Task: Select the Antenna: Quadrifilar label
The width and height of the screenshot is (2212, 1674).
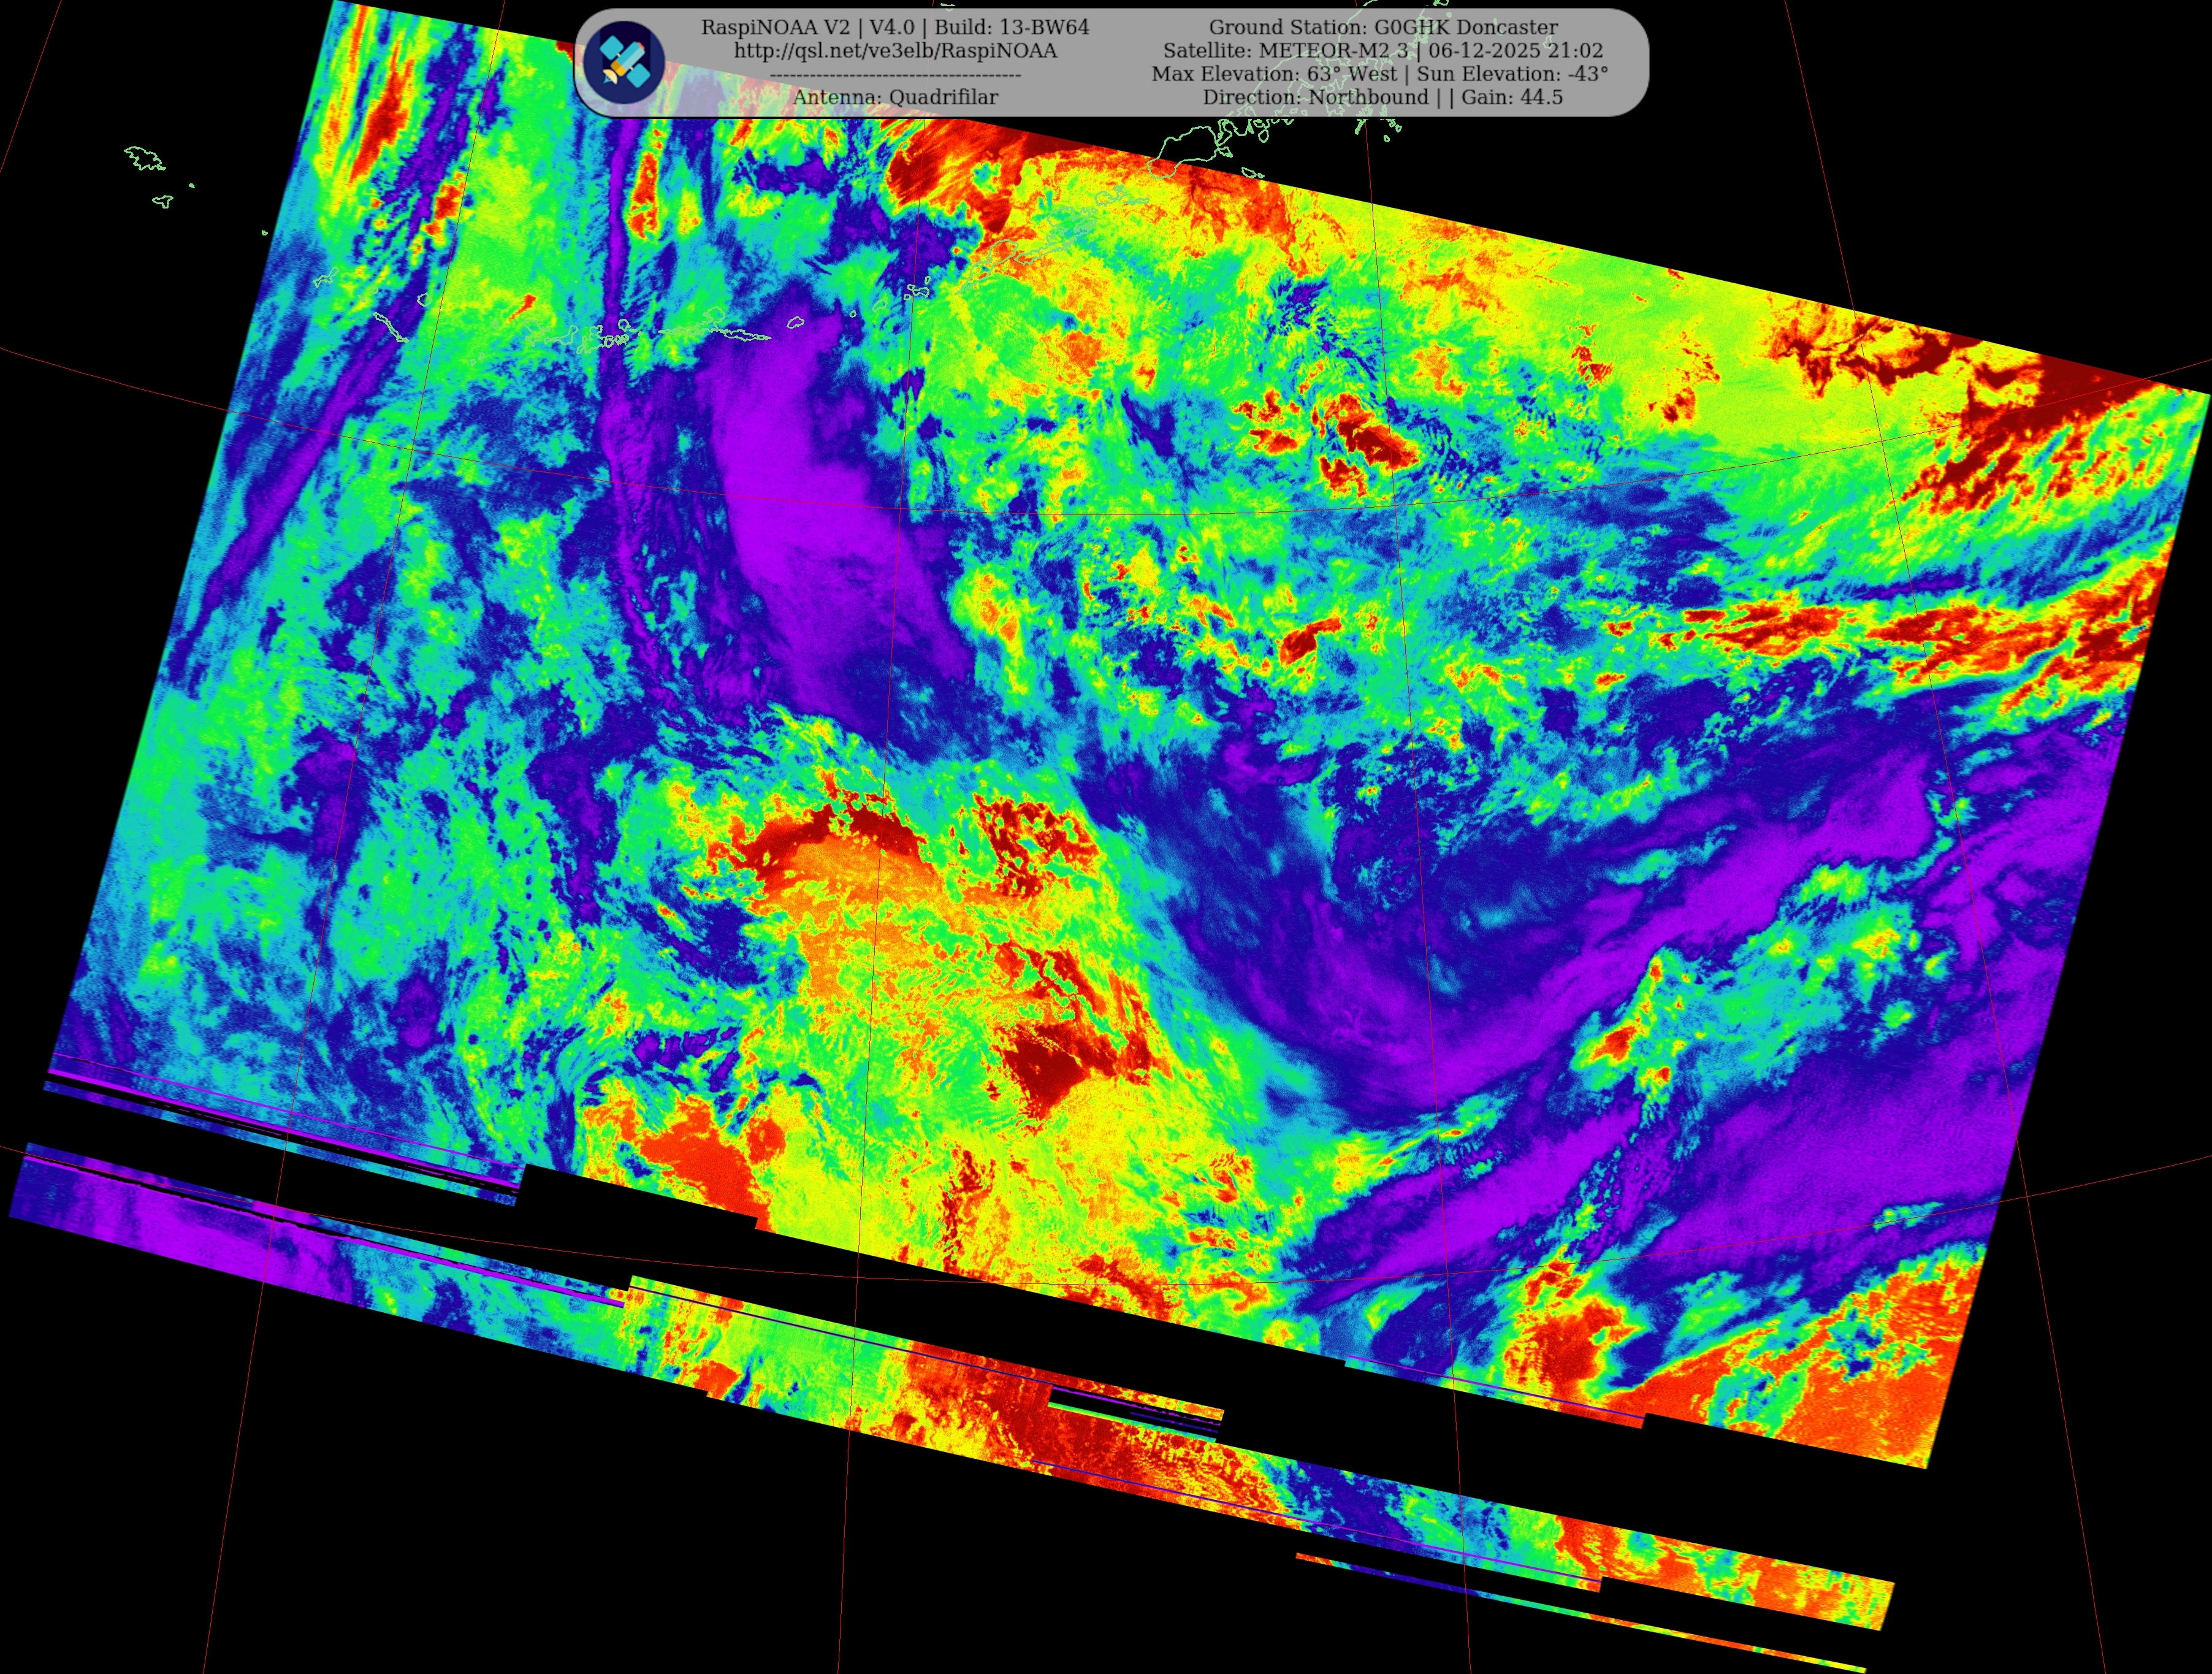Action: 895,97
